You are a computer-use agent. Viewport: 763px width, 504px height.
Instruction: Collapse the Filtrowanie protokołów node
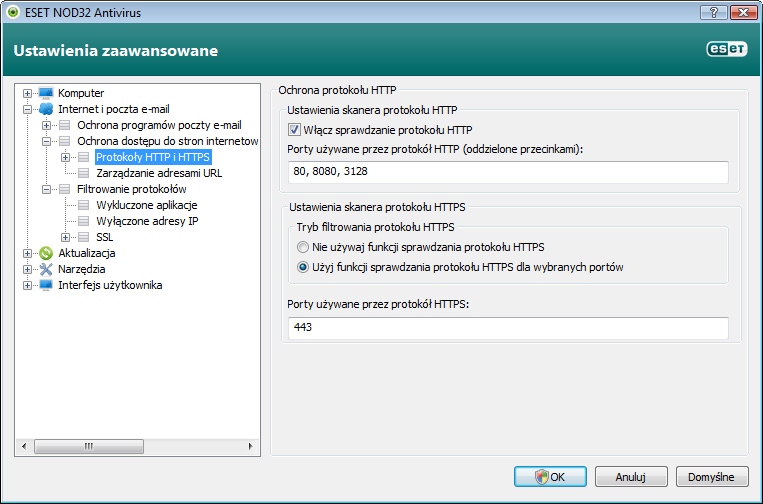pyautogui.click(x=46, y=189)
